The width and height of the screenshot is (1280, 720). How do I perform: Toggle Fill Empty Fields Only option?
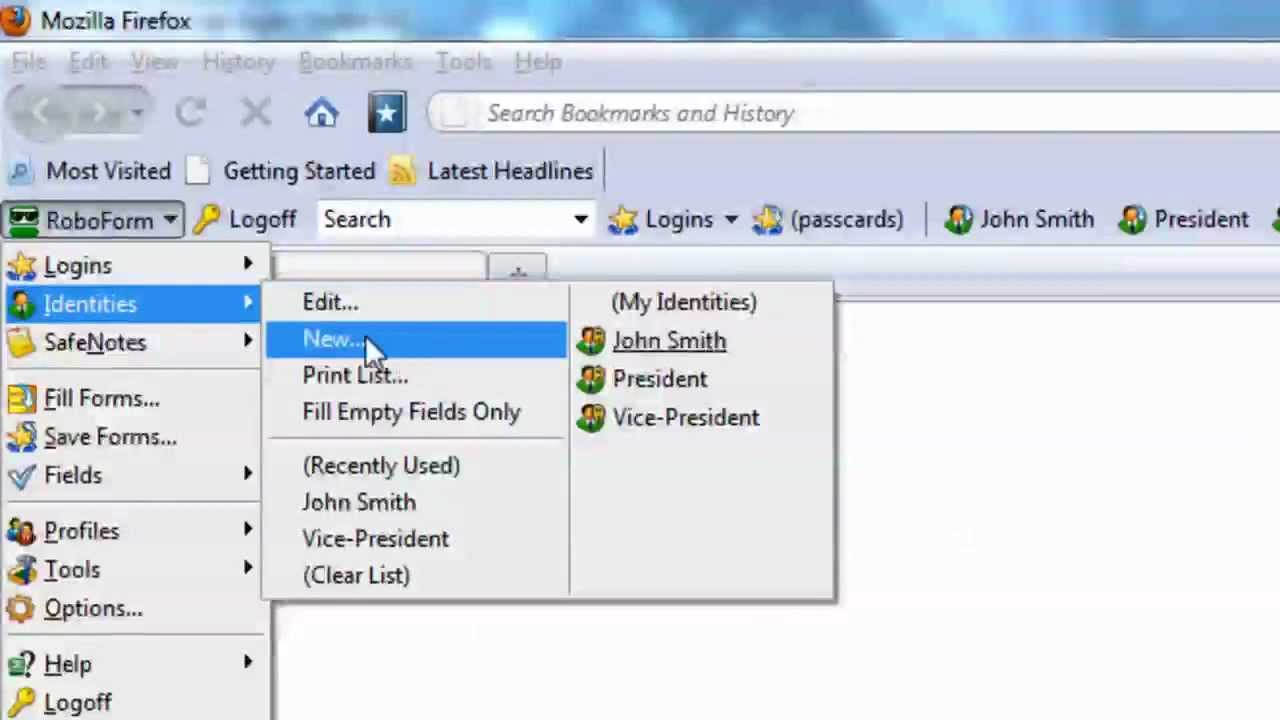[411, 412]
